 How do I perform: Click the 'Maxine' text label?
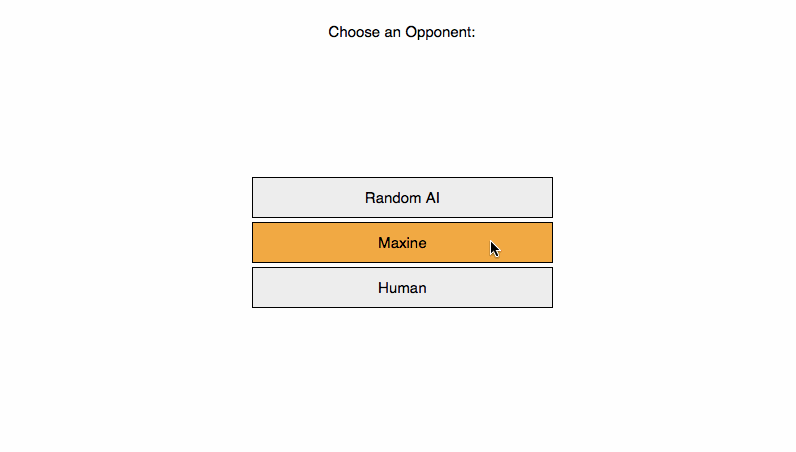pos(402,243)
